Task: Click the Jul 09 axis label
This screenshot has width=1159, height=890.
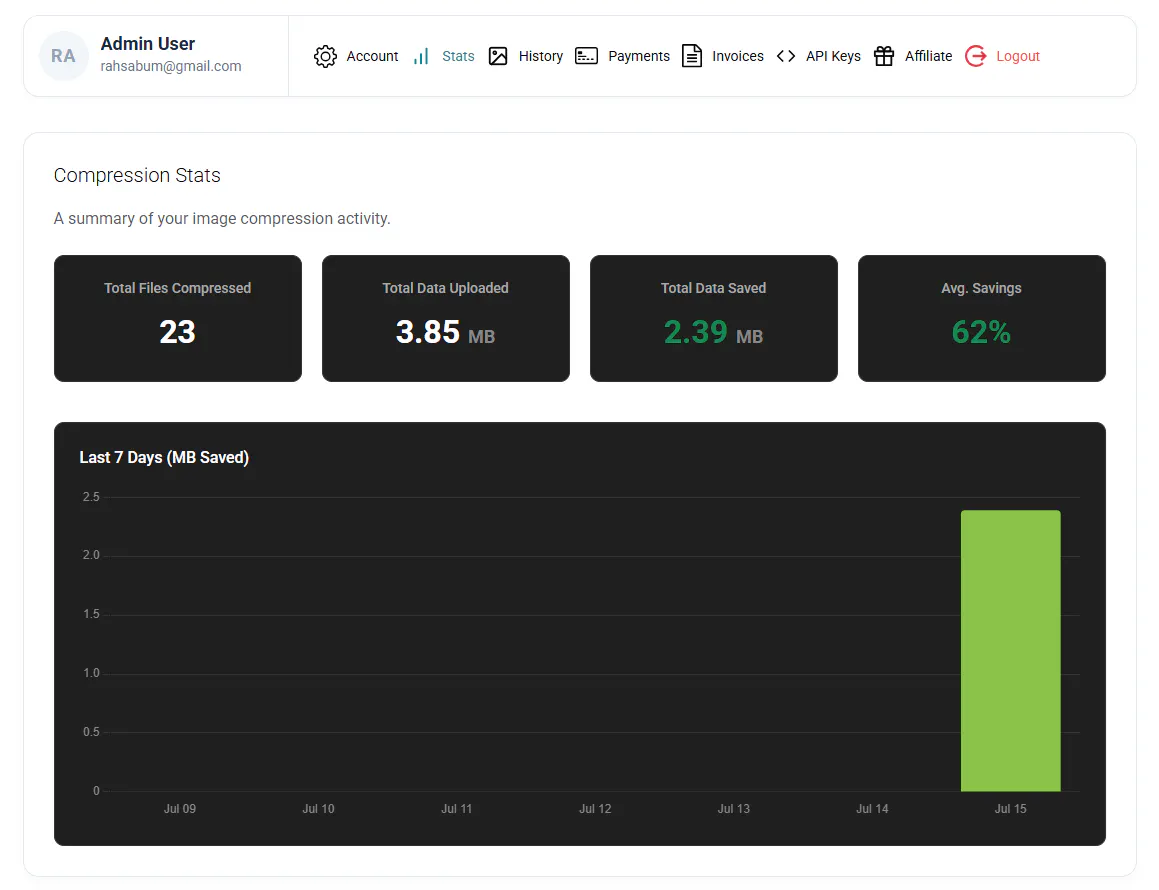Action: point(180,809)
